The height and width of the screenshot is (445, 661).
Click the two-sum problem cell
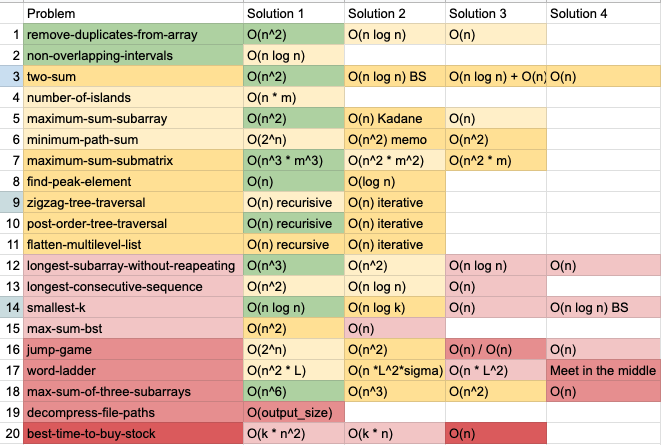(x=133, y=76)
